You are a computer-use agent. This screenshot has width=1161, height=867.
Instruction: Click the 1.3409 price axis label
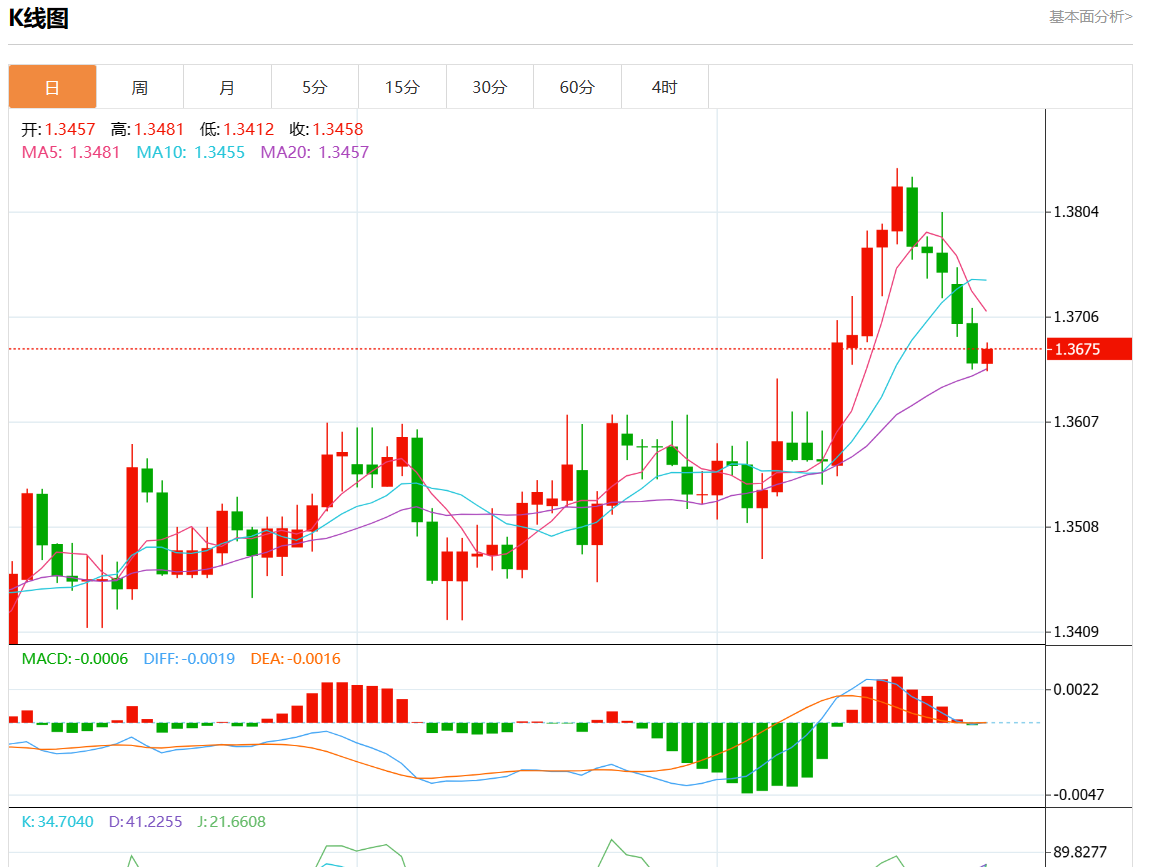click(x=1076, y=632)
